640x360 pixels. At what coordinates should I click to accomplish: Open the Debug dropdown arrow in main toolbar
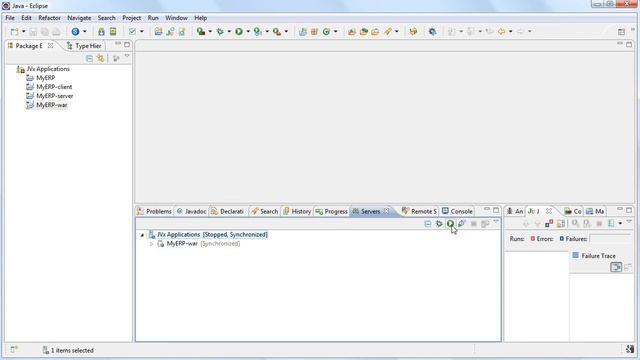229,31
